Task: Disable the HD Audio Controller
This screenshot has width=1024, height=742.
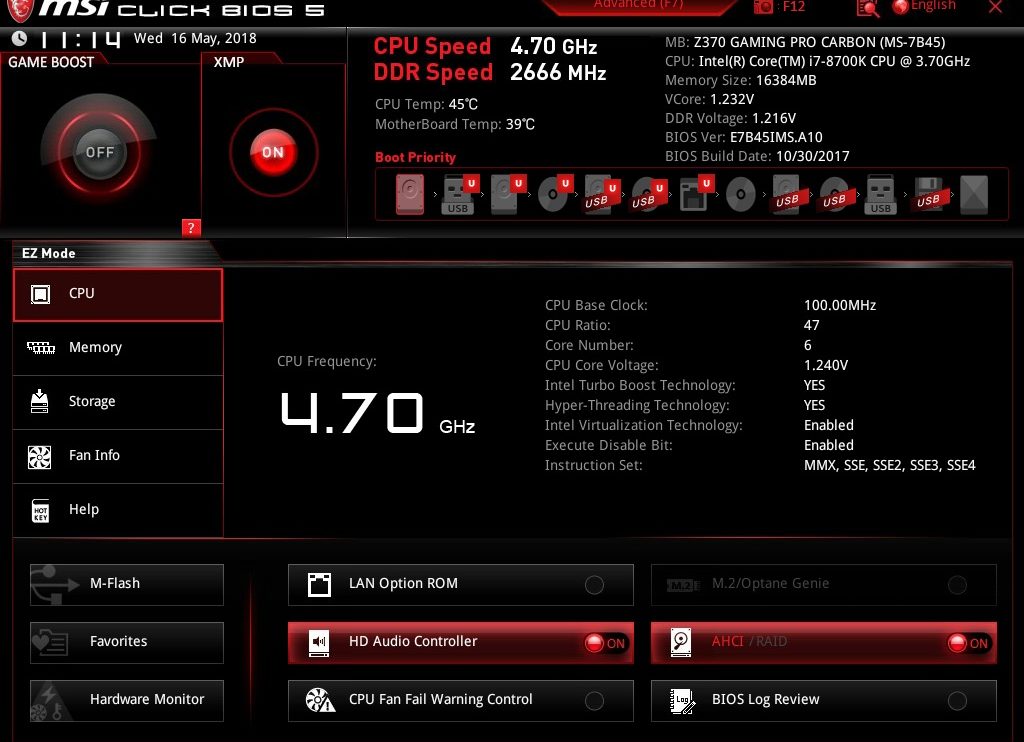Action: point(605,643)
